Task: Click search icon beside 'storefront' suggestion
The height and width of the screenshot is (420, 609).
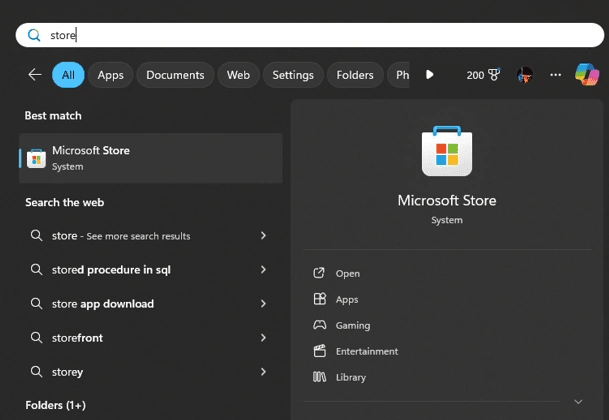Action: (x=37, y=338)
